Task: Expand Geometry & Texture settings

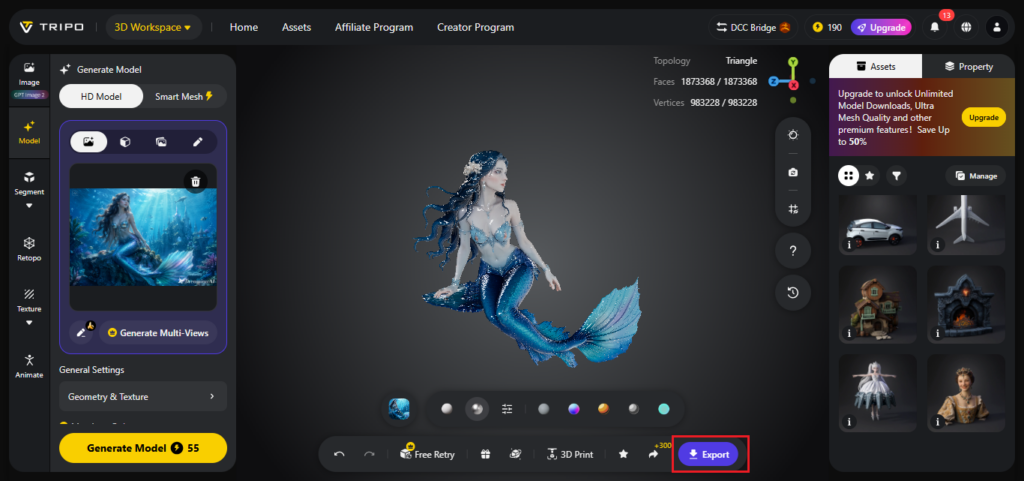Action: [143, 396]
